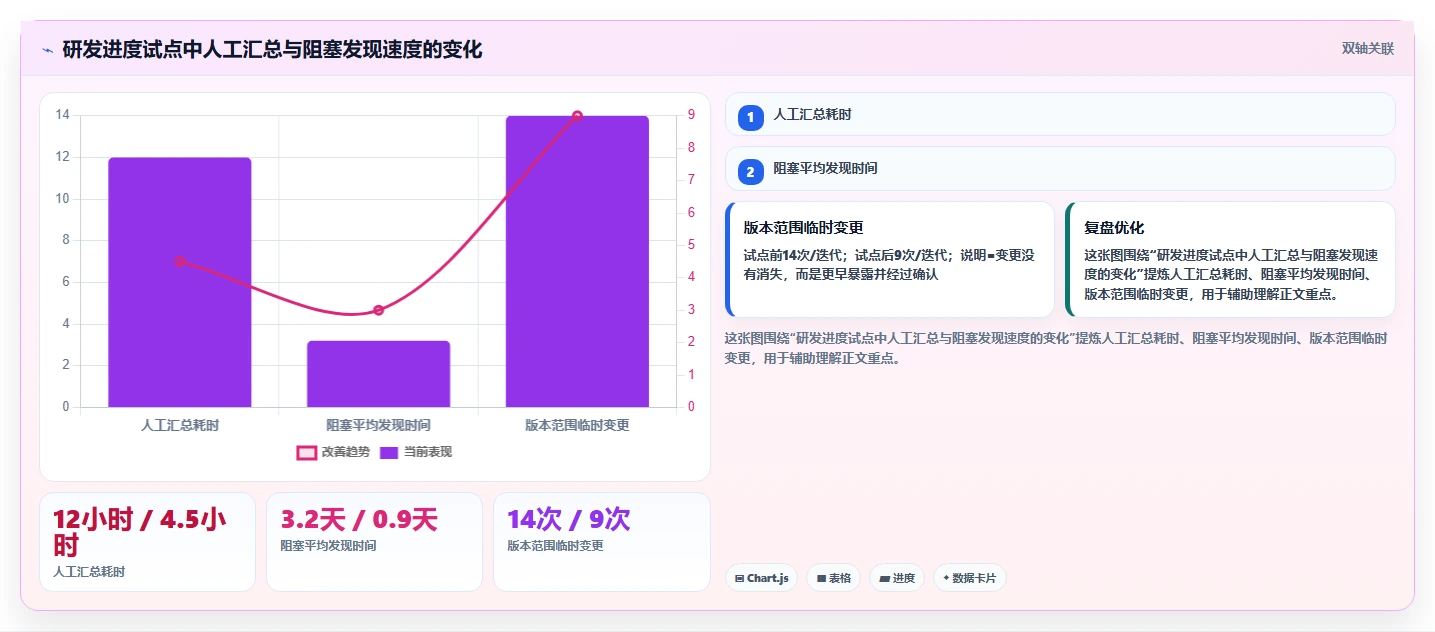The width and height of the screenshot is (1435, 632).
Task: Click the summary paragraph below the cards
Action: (x=1056, y=348)
